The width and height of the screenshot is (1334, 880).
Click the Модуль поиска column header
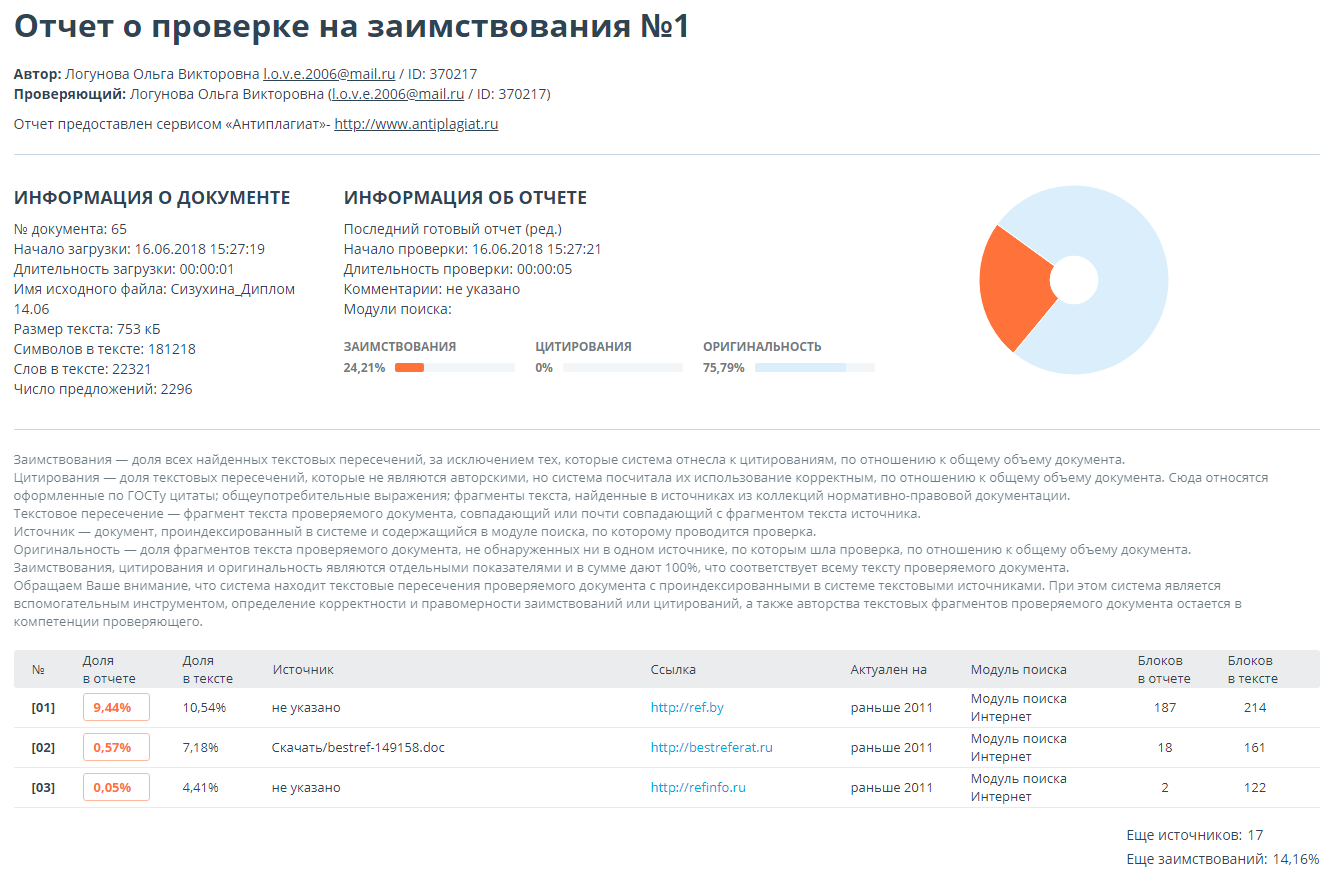pos(1018,670)
